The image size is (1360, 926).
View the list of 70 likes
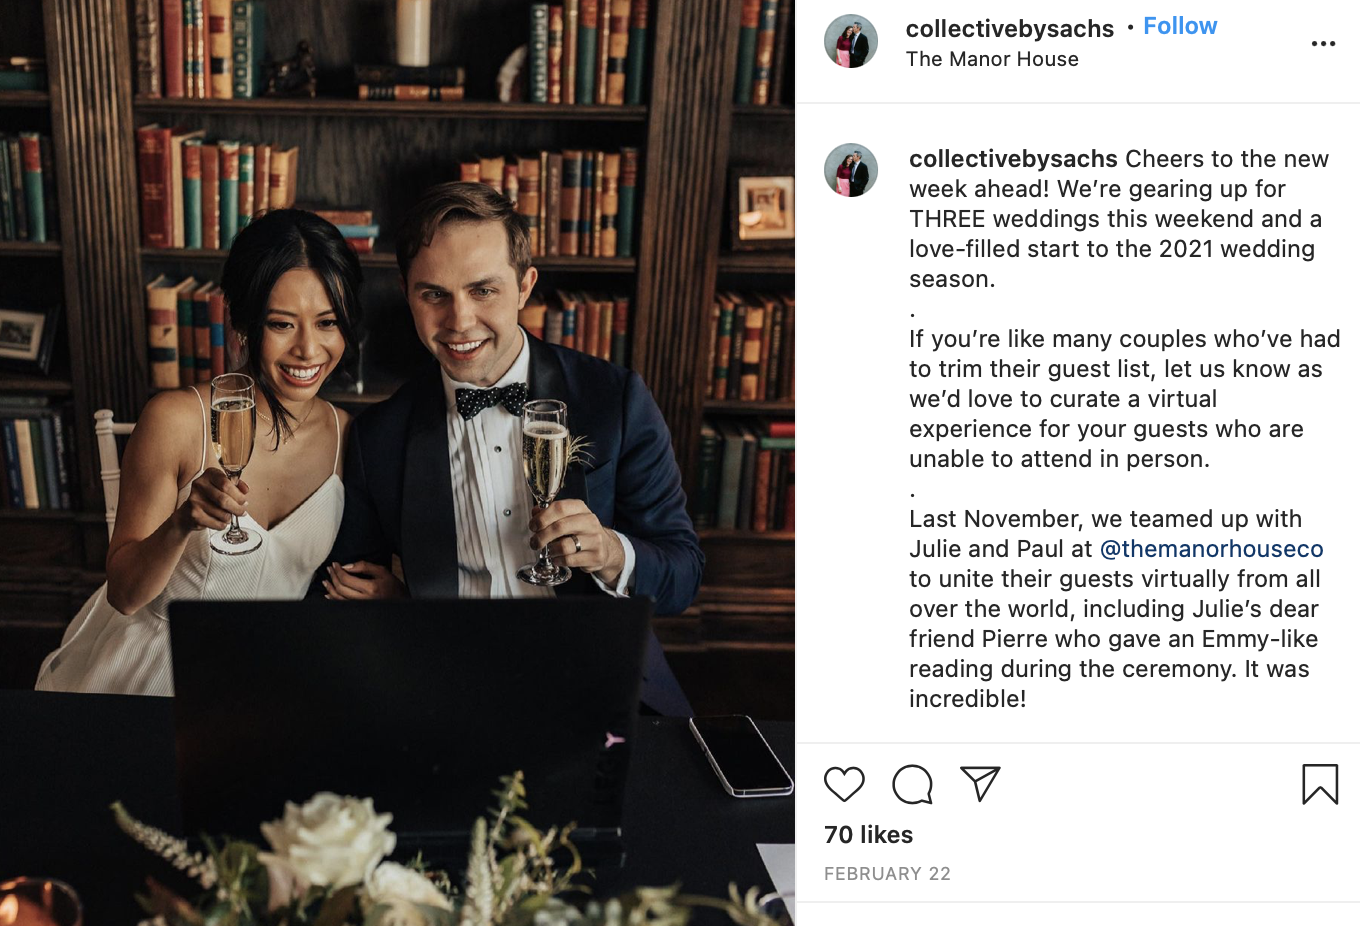(x=868, y=835)
